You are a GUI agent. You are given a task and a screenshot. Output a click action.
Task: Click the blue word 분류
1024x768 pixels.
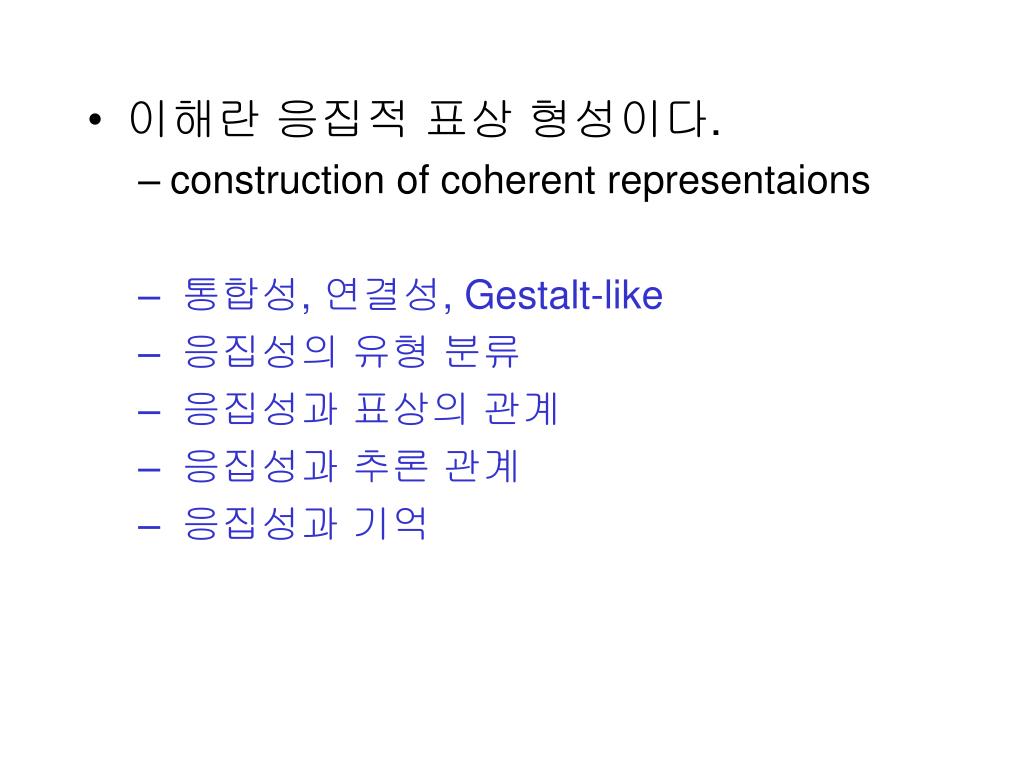[x=482, y=351]
